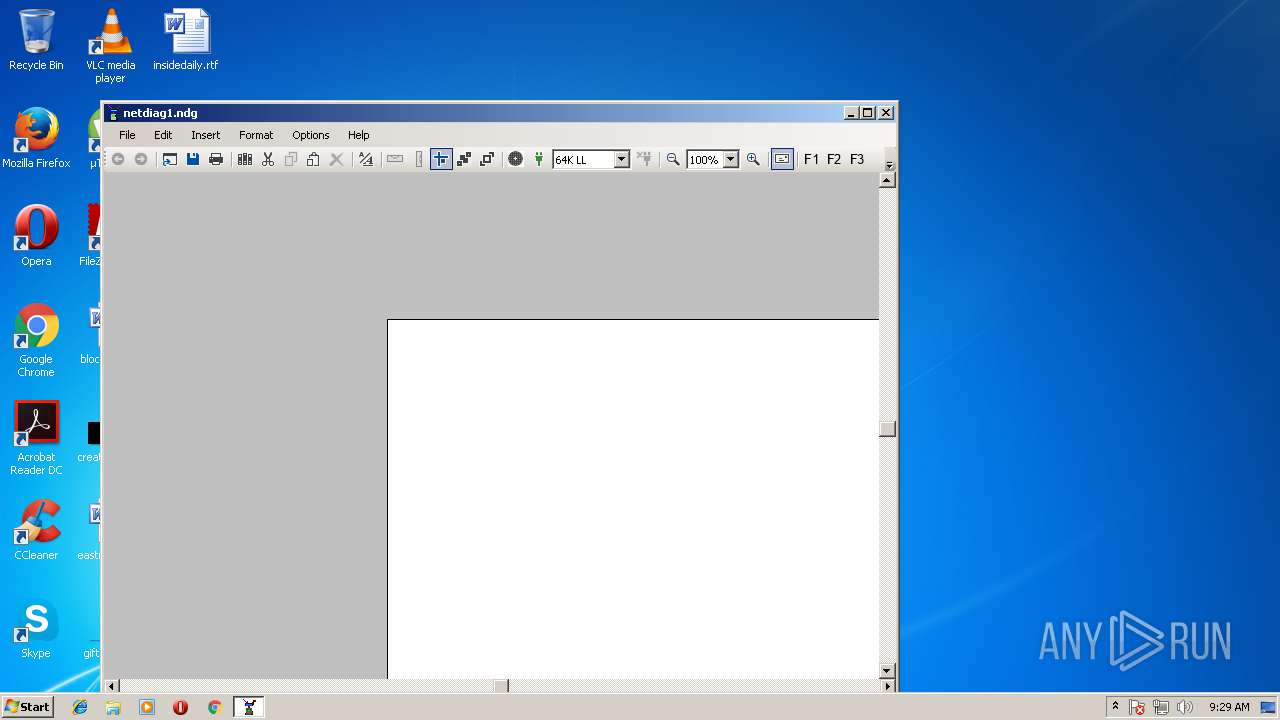This screenshot has height=720, width=1280.
Task: Click the horizontal scrollbar left arrow
Action: [112, 686]
